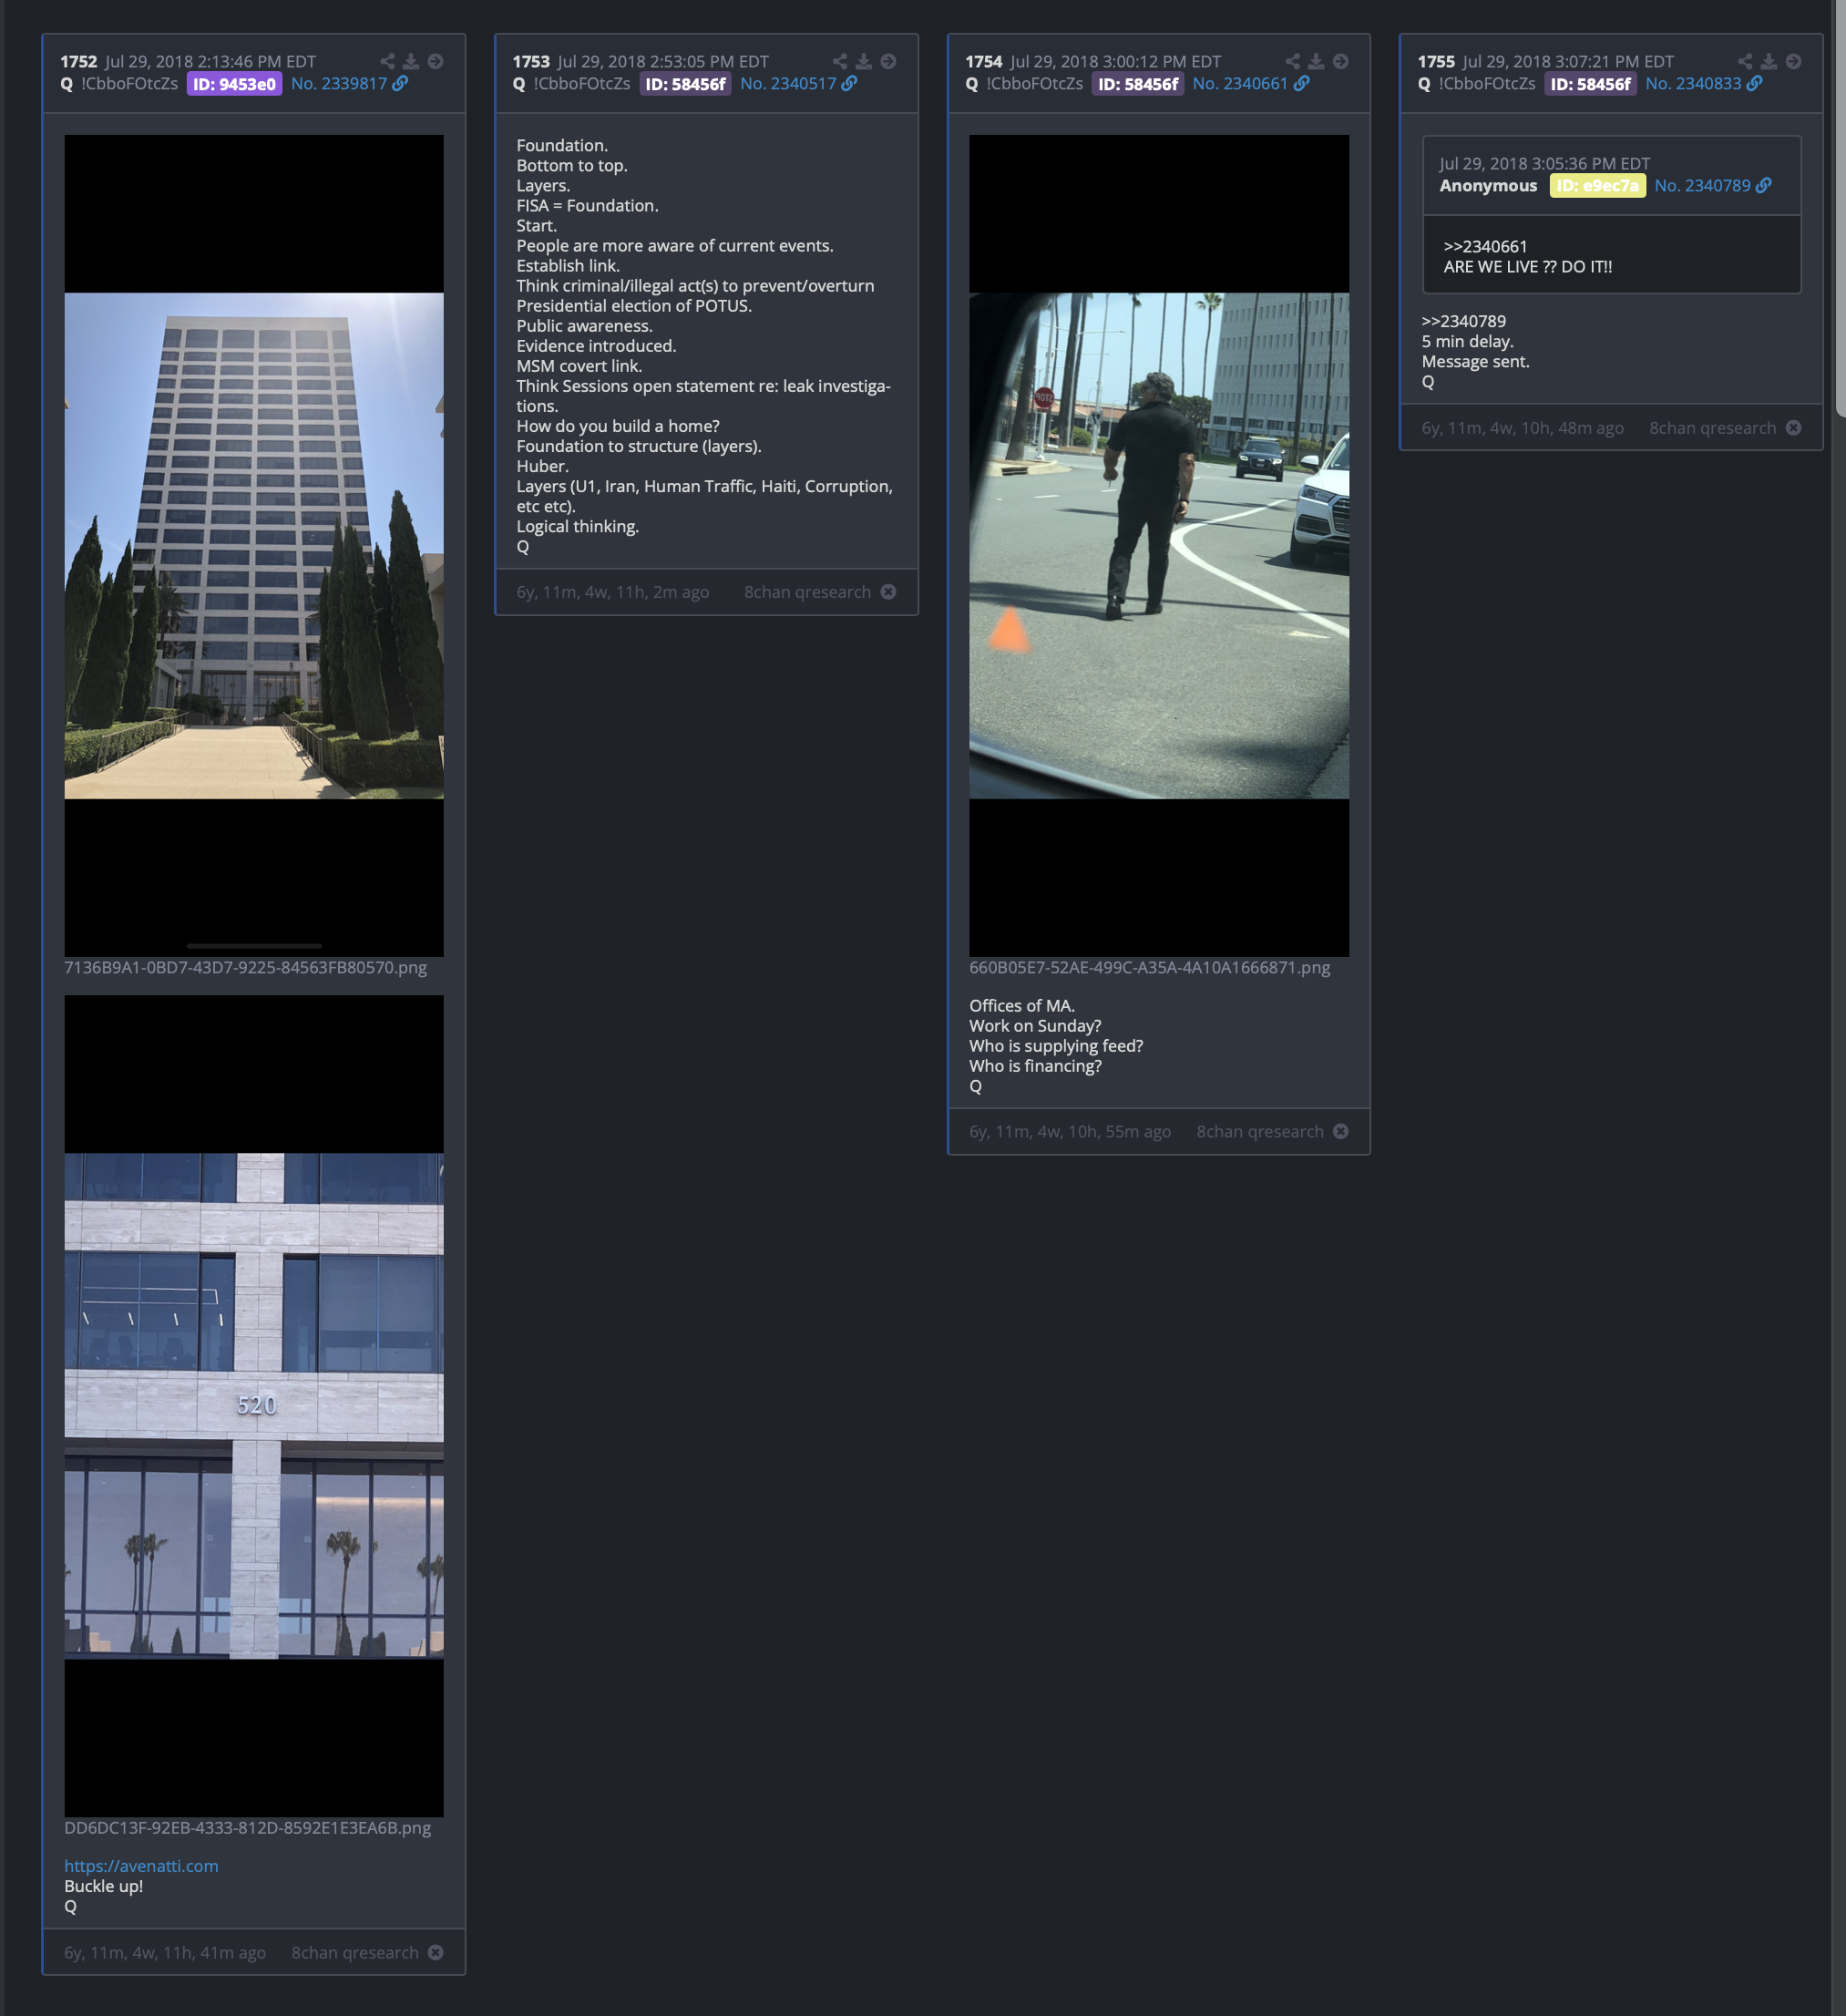Click filename DD6DC13F-92EB-4333-812D-8592E1E3EA6B.png
1846x2016 pixels.
247,1828
